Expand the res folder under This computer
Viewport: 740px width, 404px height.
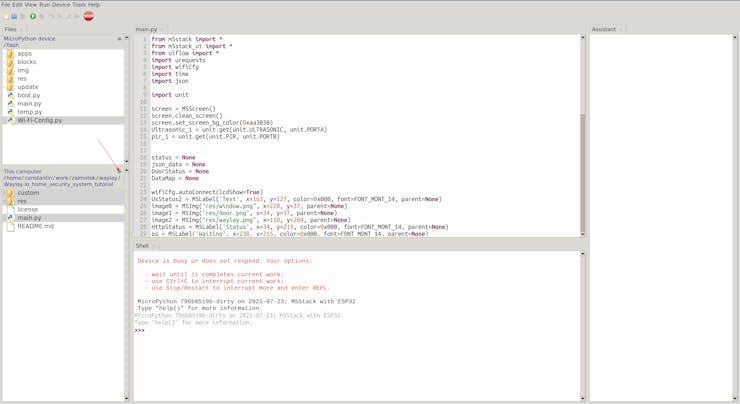click(4, 202)
